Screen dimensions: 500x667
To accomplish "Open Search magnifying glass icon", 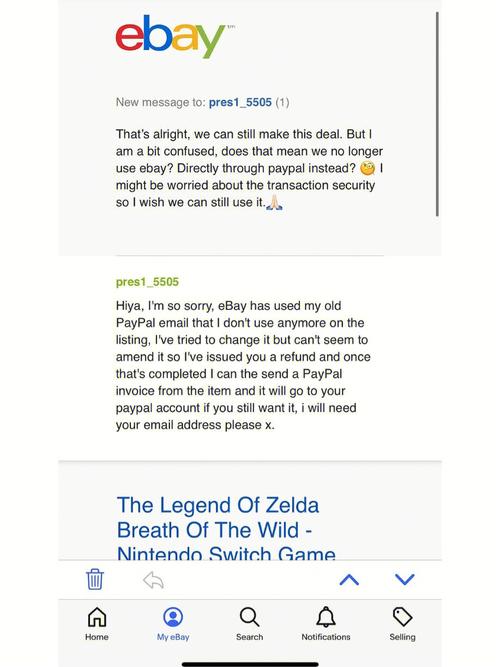I will click(249, 617).
